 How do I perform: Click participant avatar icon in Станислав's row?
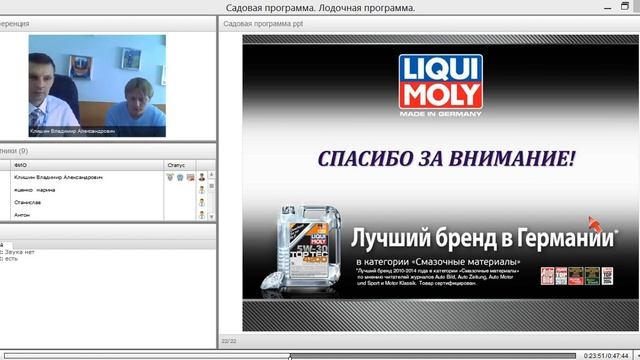tap(202, 202)
